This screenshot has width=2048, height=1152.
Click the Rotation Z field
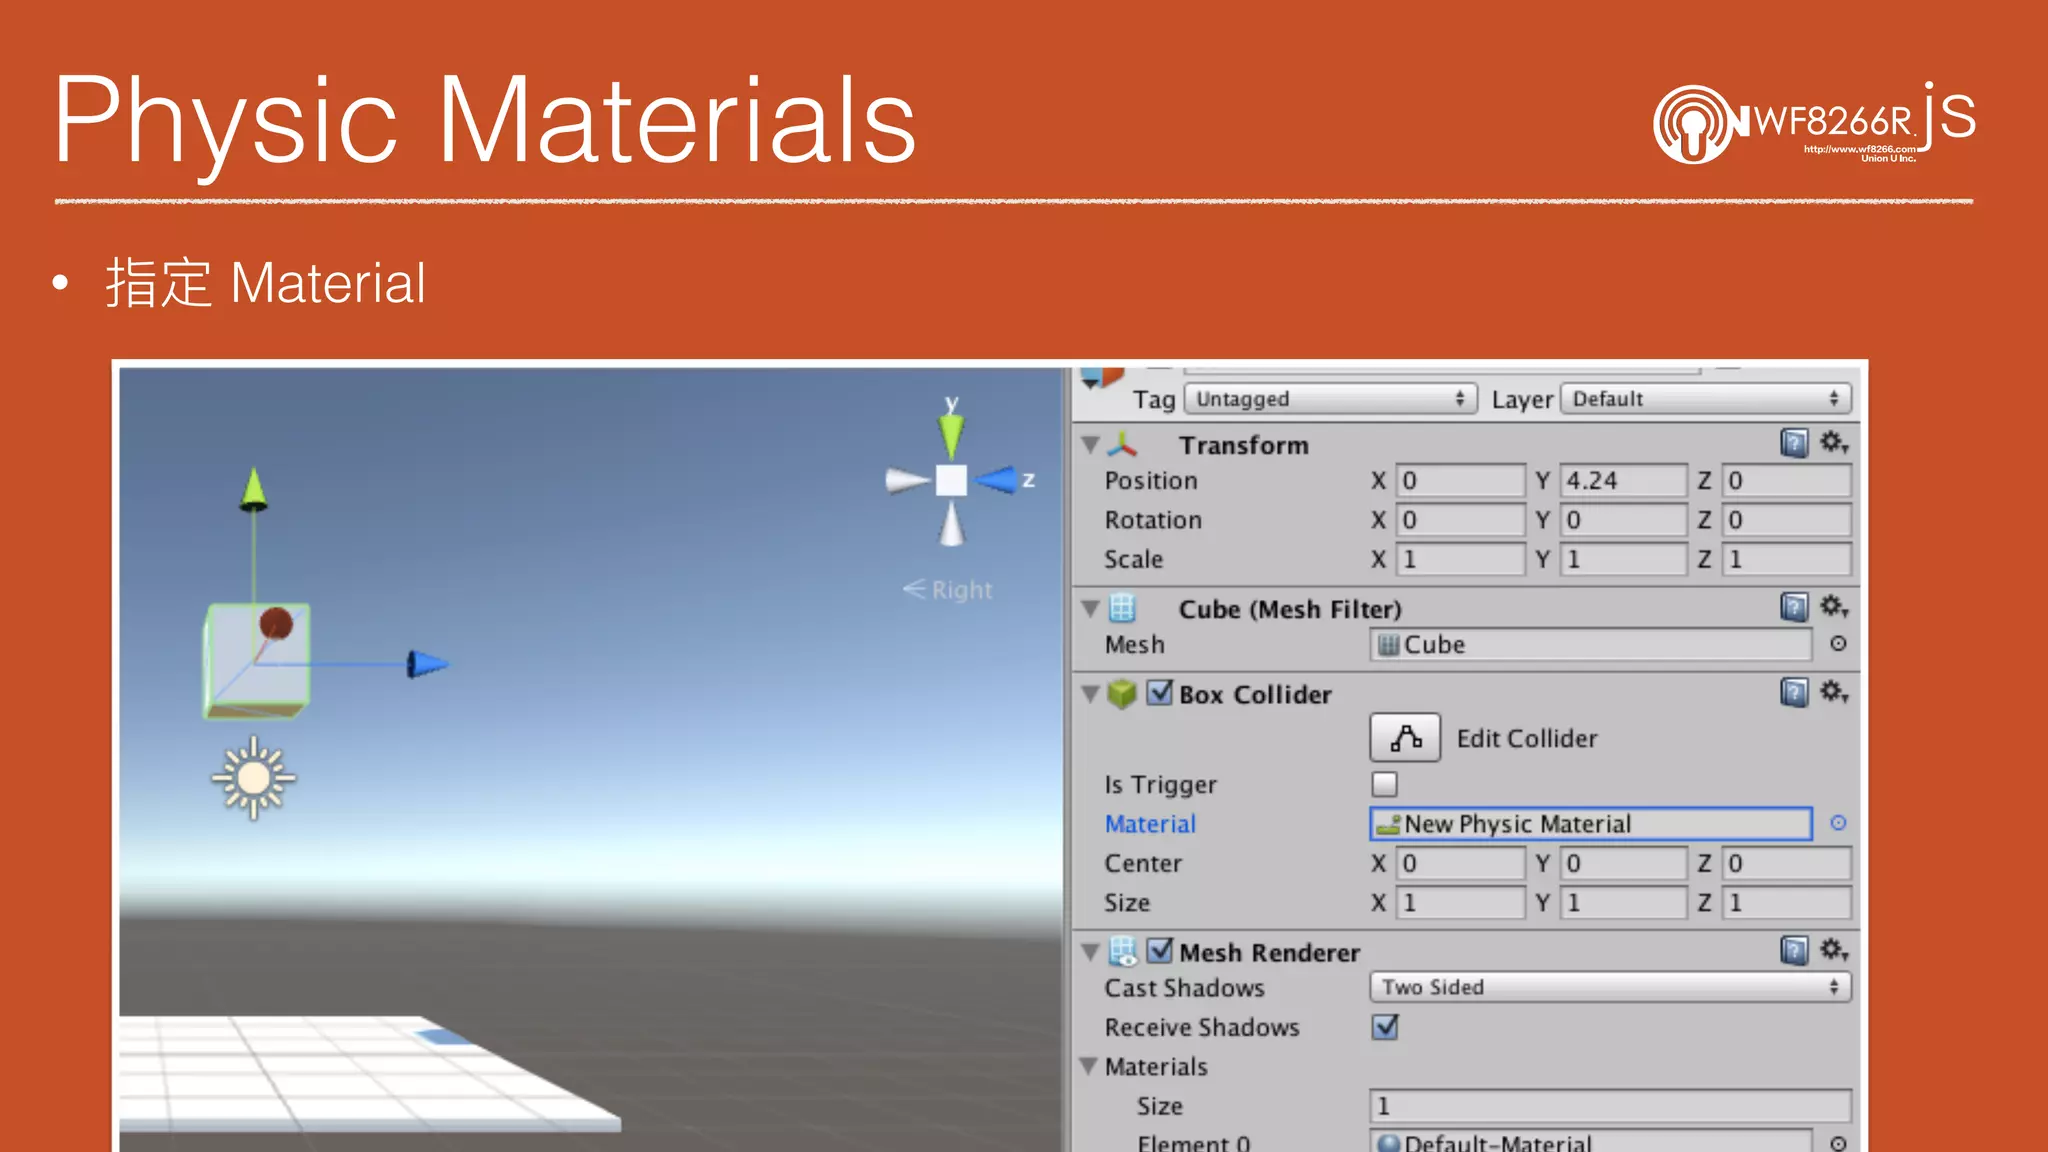[x=1787, y=520]
